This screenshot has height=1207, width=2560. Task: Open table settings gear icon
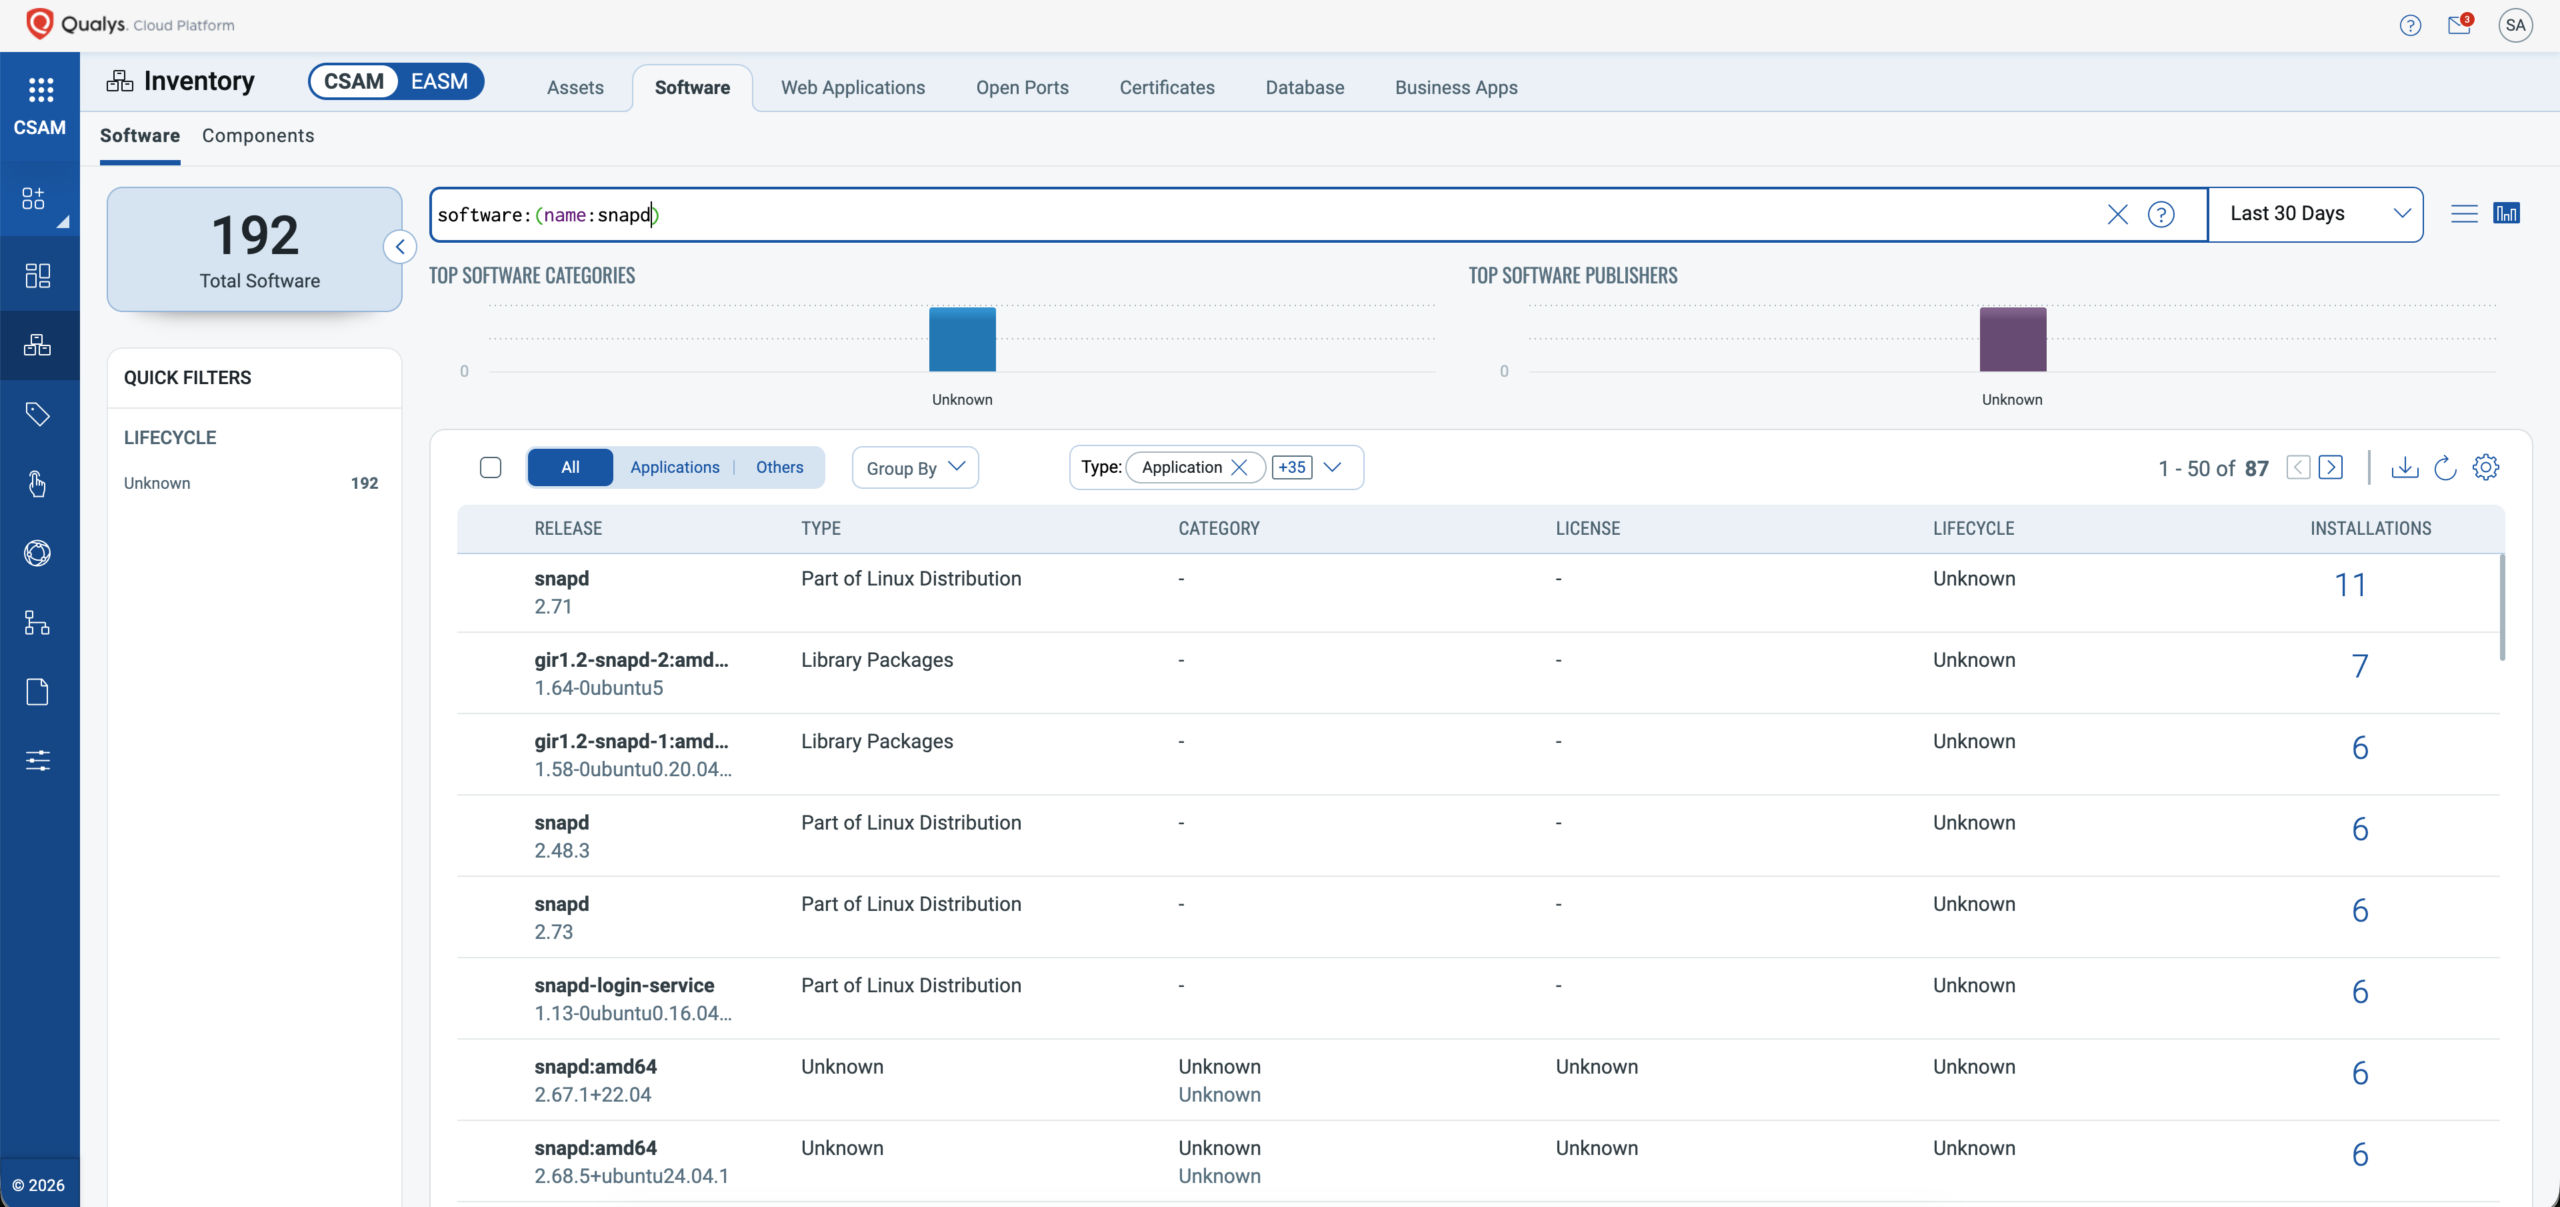2486,467
